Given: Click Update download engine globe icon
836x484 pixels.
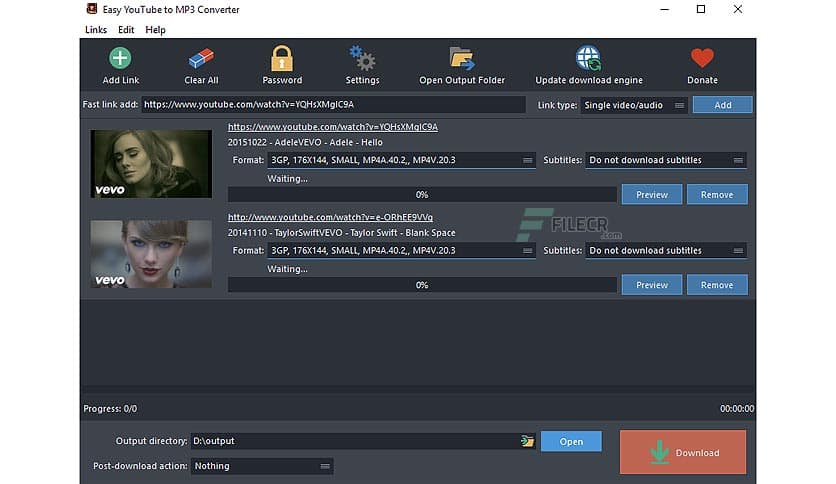Looking at the screenshot, I should coord(589,58).
